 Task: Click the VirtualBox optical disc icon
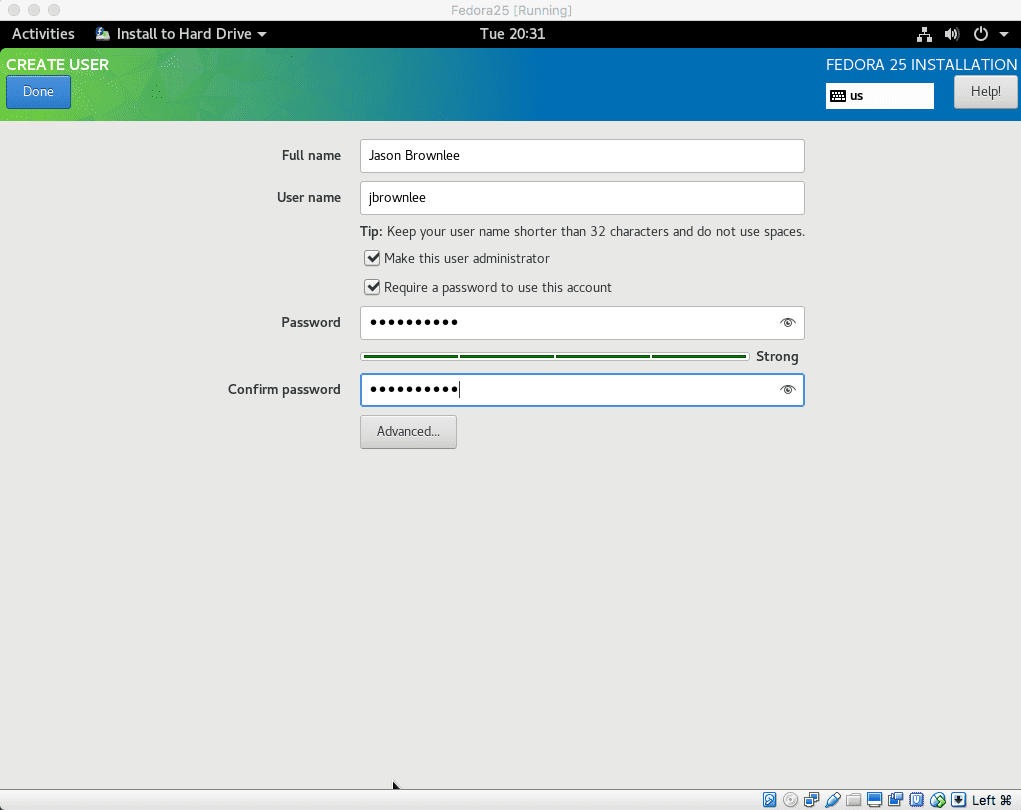tap(790, 800)
